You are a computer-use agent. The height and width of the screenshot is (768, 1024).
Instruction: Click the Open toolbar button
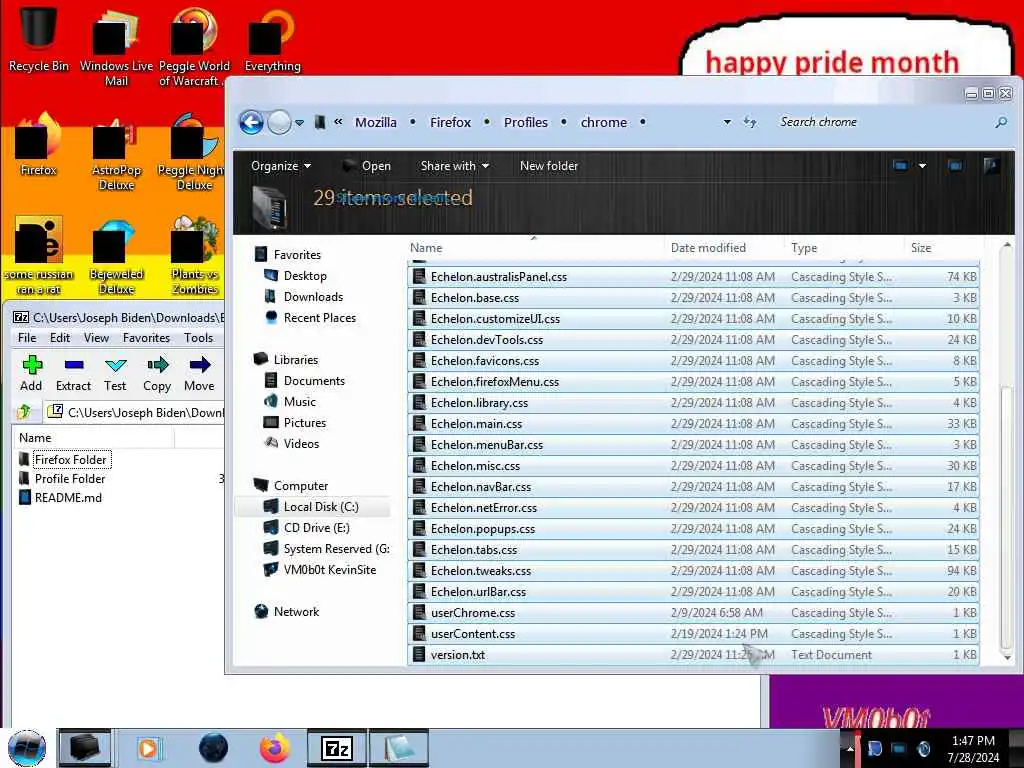click(x=367, y=166)
